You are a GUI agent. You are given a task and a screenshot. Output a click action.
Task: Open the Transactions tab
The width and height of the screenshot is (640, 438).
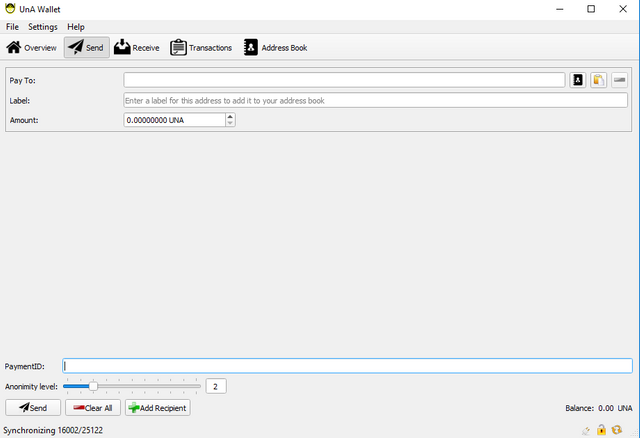[201, 48]
